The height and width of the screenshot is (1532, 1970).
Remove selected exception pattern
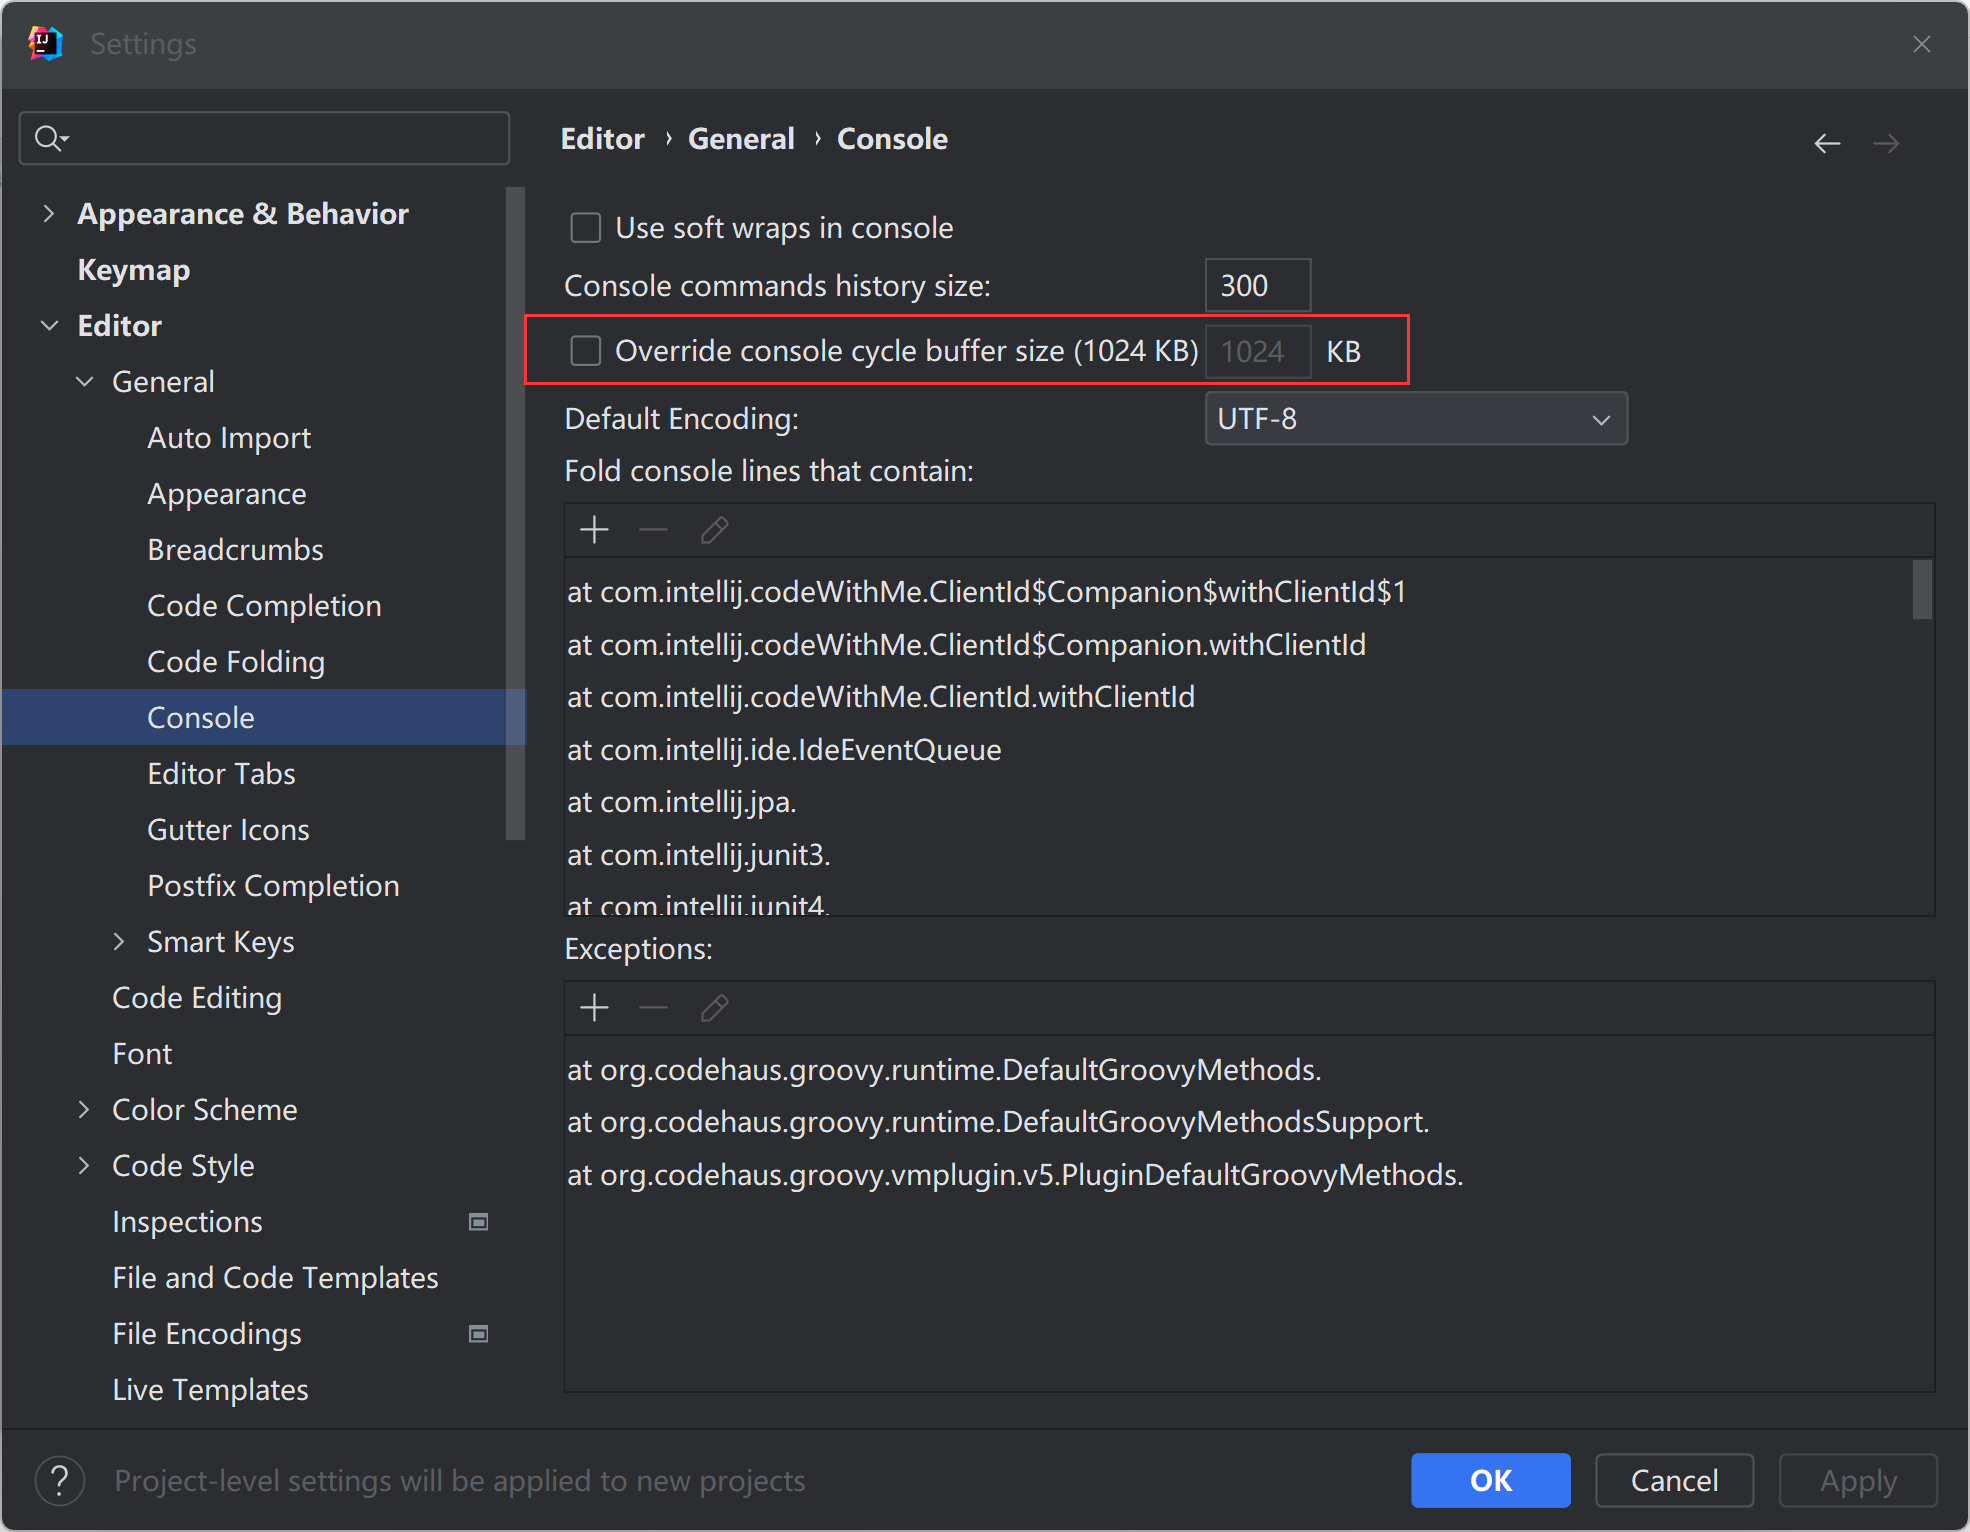tap(653, 1008)
